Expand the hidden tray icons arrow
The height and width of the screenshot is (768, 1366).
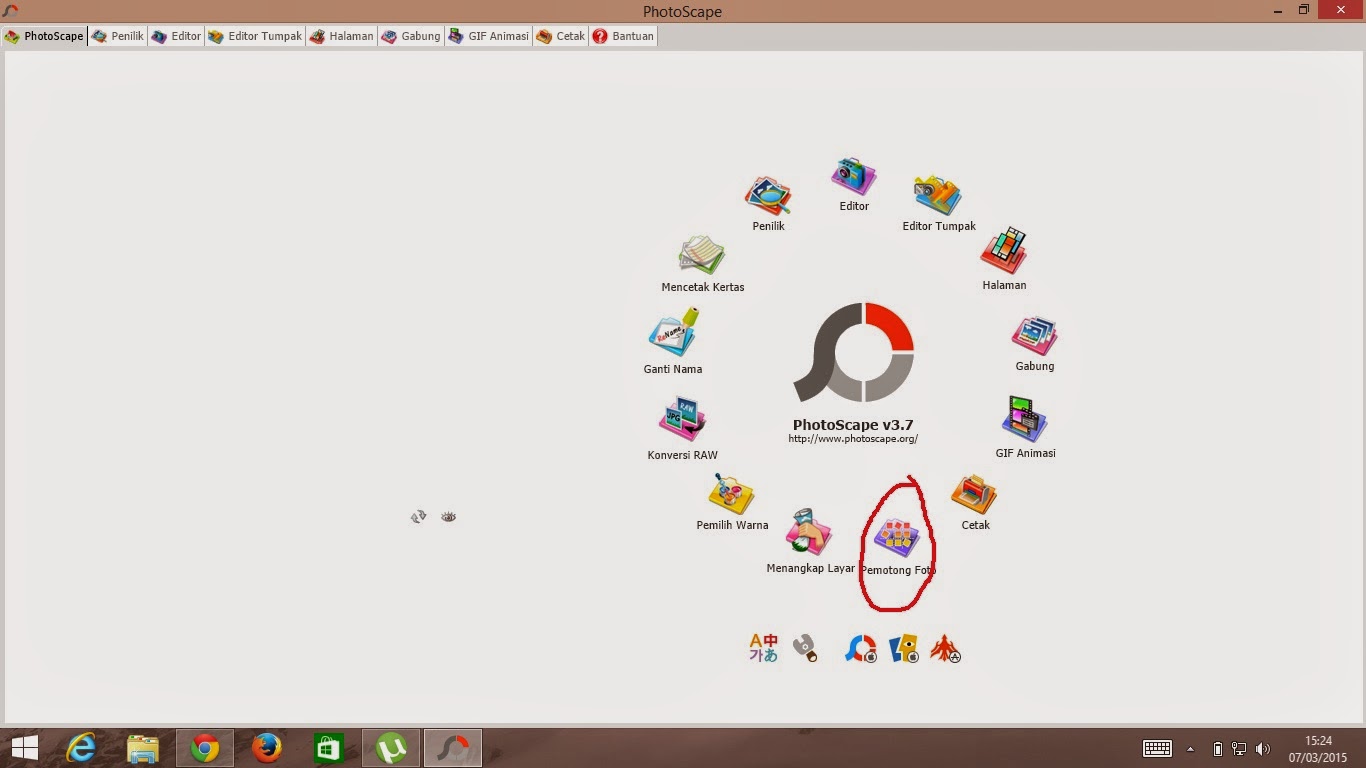tap(1190, 749)
